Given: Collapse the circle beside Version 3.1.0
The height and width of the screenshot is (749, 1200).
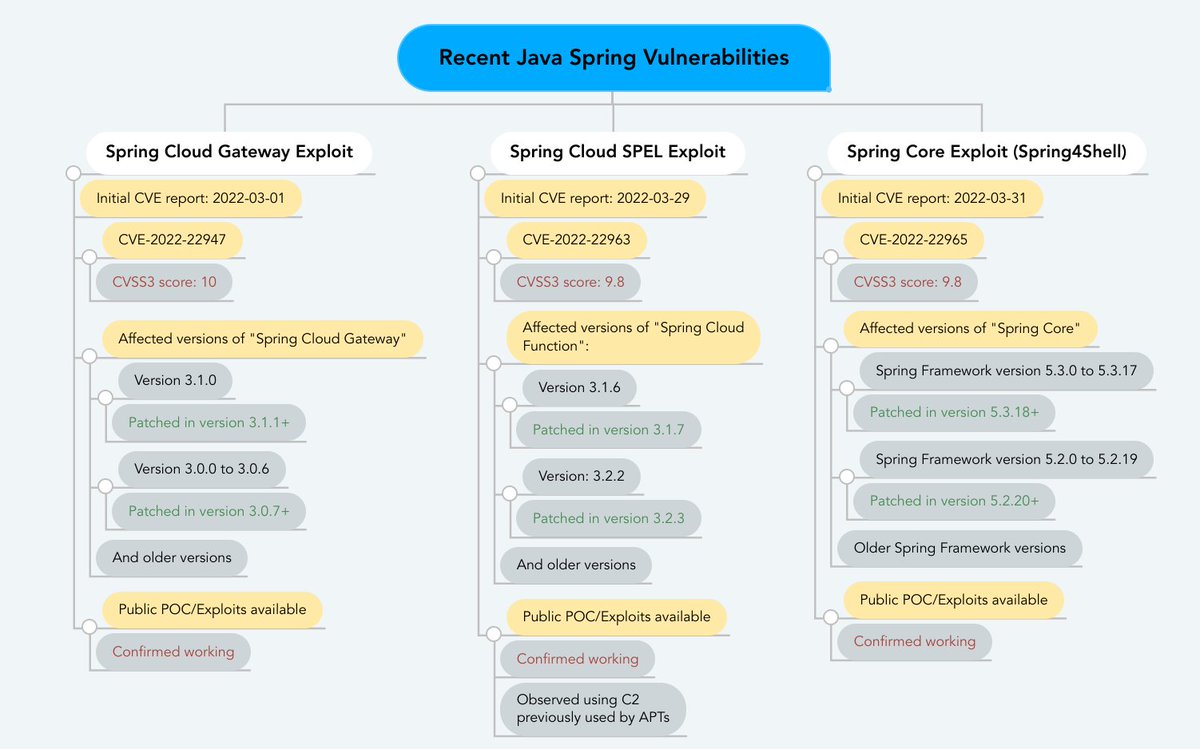Looking at the screenshot, I should click(105, 399).
